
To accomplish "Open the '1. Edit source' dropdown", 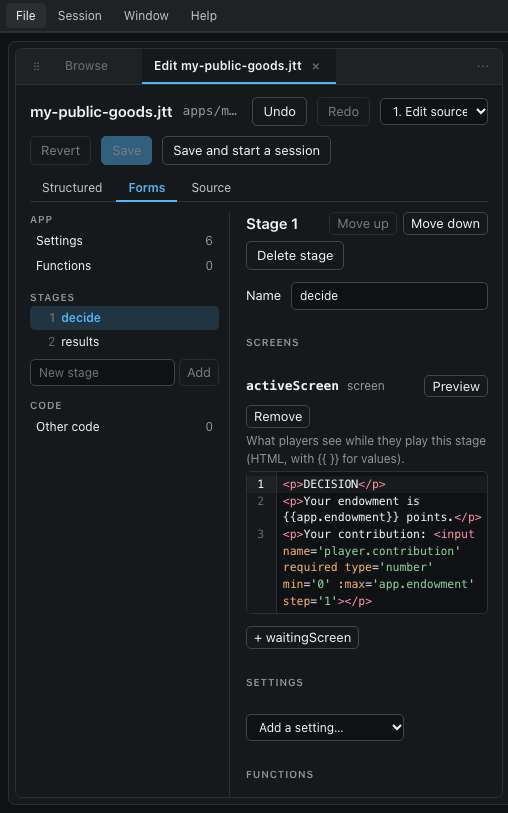I will pos(434,111).
